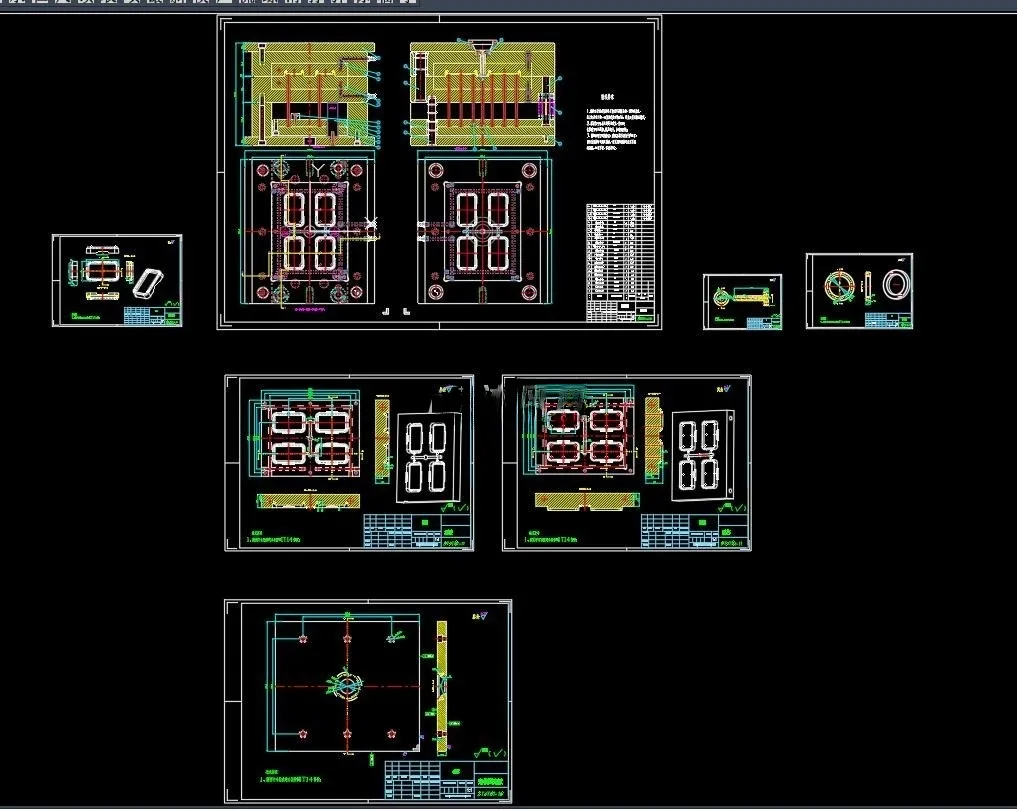Select the green technical note text on bottom sheet
The height and width of the screenshot is (810, 1017).
291,776
